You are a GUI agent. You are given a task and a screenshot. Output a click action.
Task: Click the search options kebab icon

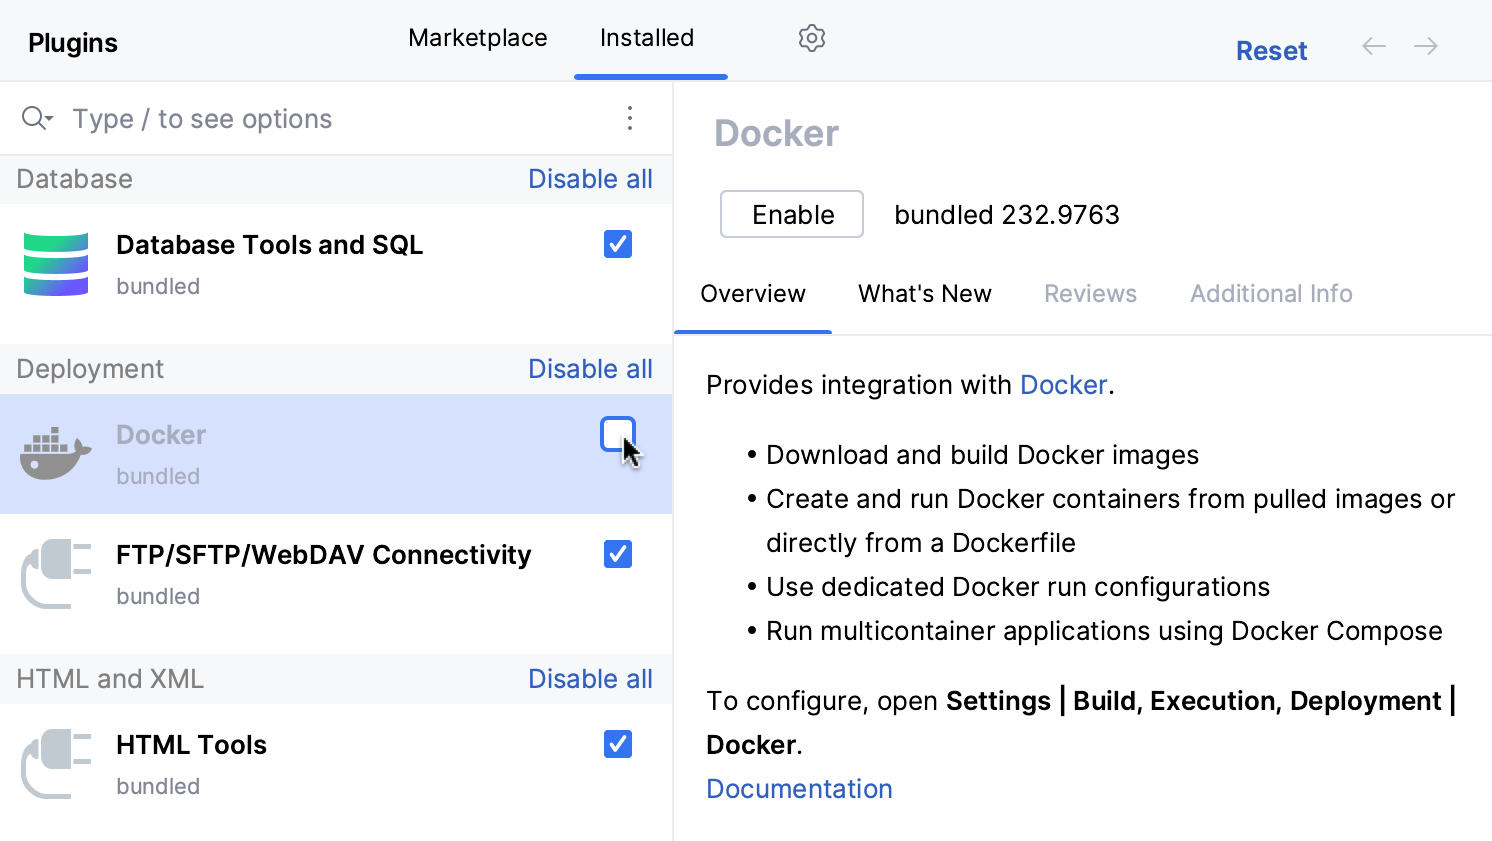pyautogui.click(x=630, y=118)
